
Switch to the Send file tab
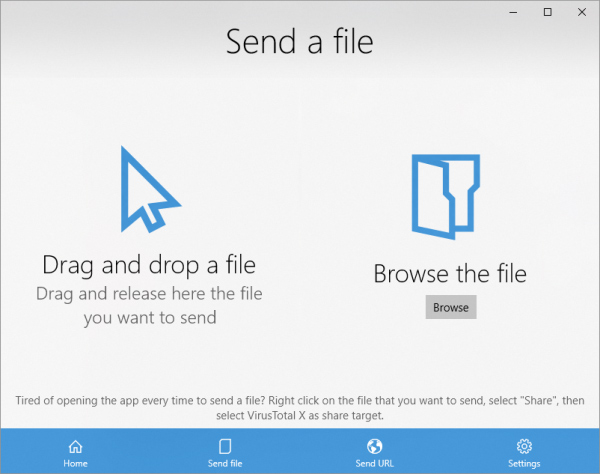pos(225,453)
